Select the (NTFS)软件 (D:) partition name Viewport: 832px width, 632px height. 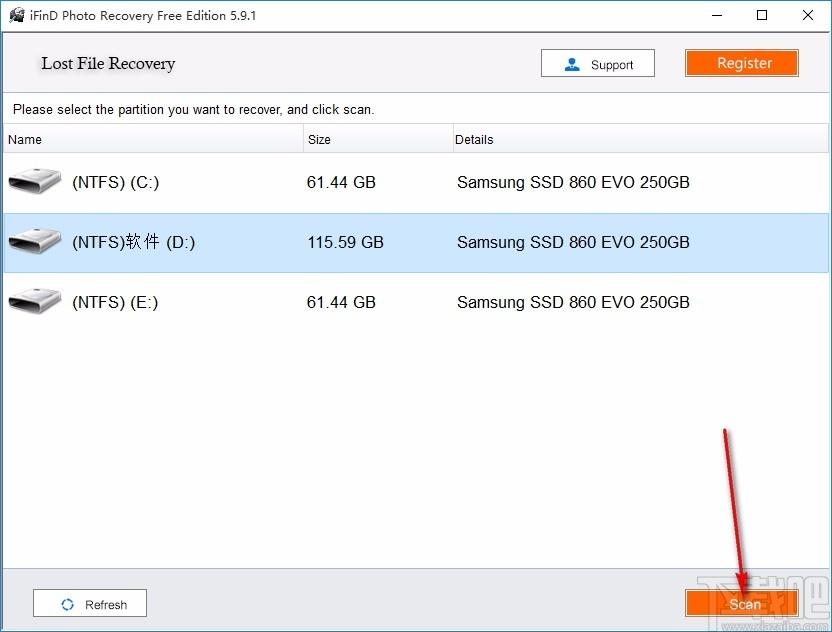tap(134, 242)
